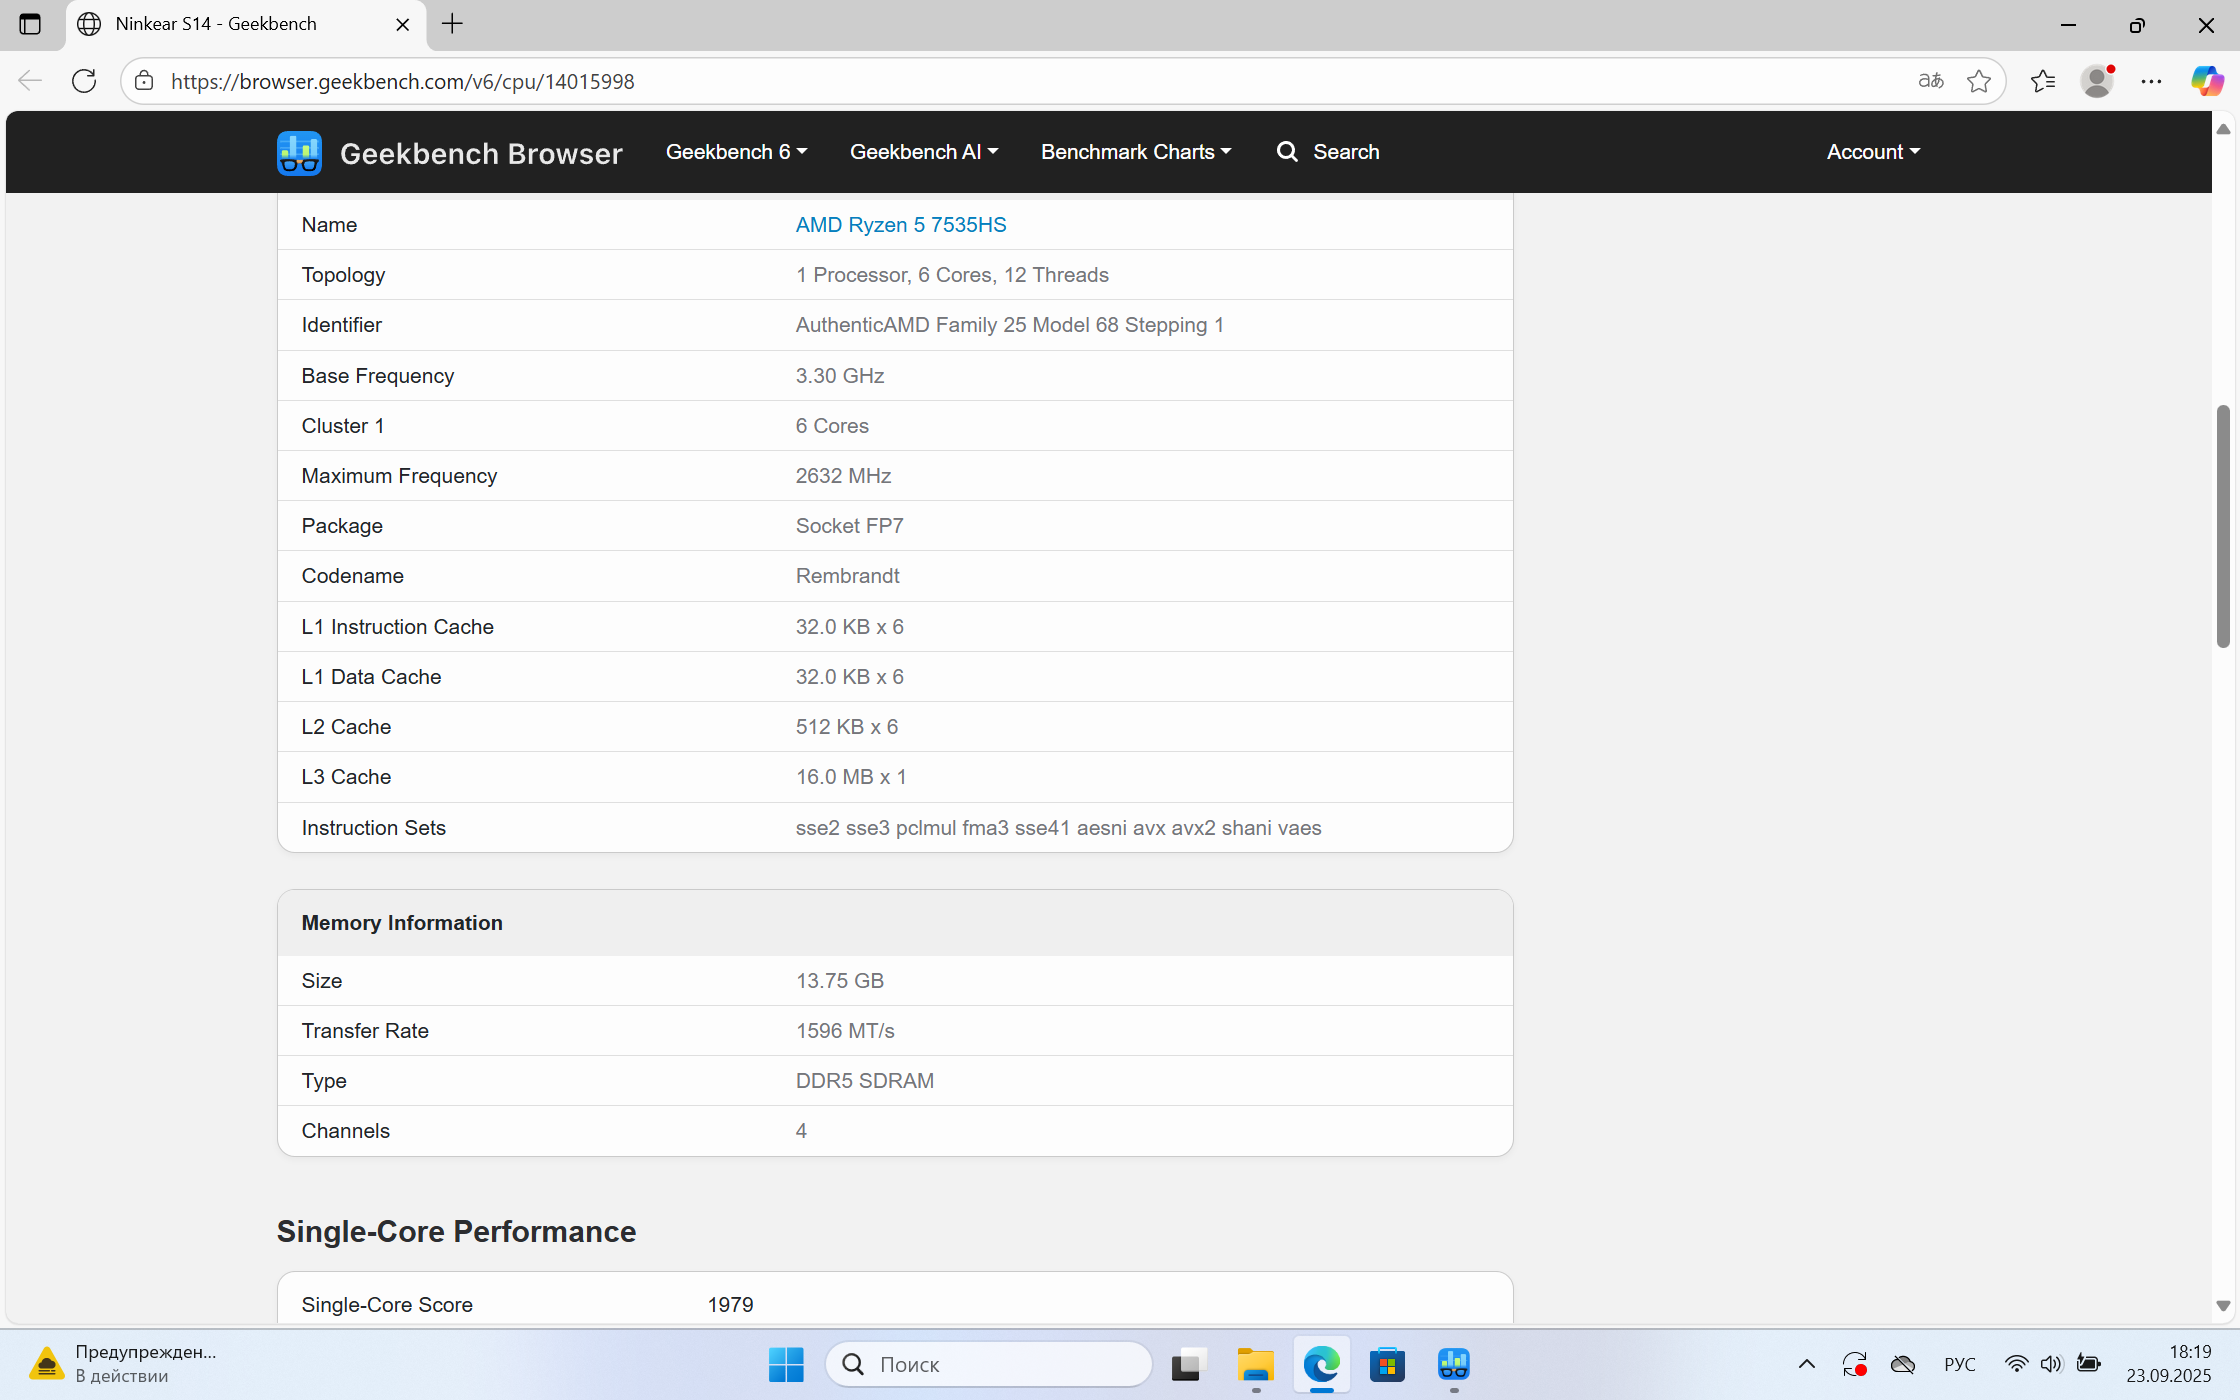
Task: Open Geekbench app from taskbar
Action: (x=1453, y=1364)
